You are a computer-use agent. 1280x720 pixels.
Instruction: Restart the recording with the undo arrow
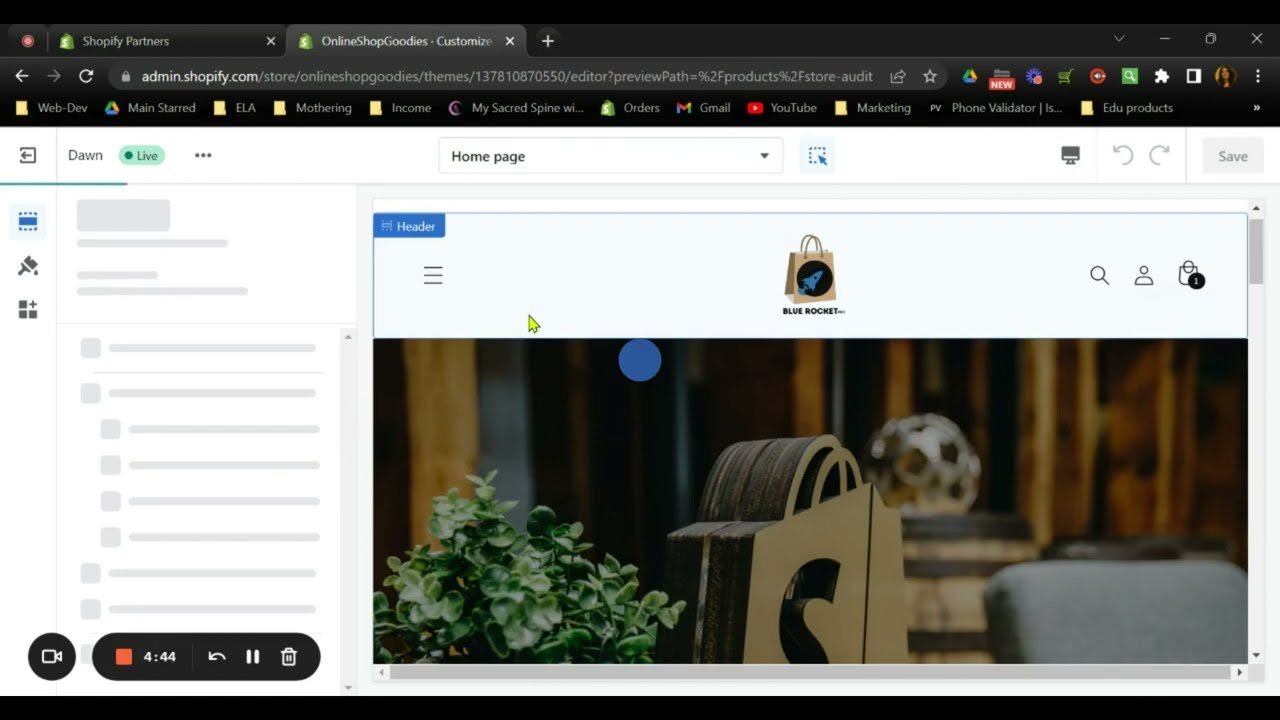point(216,657)
